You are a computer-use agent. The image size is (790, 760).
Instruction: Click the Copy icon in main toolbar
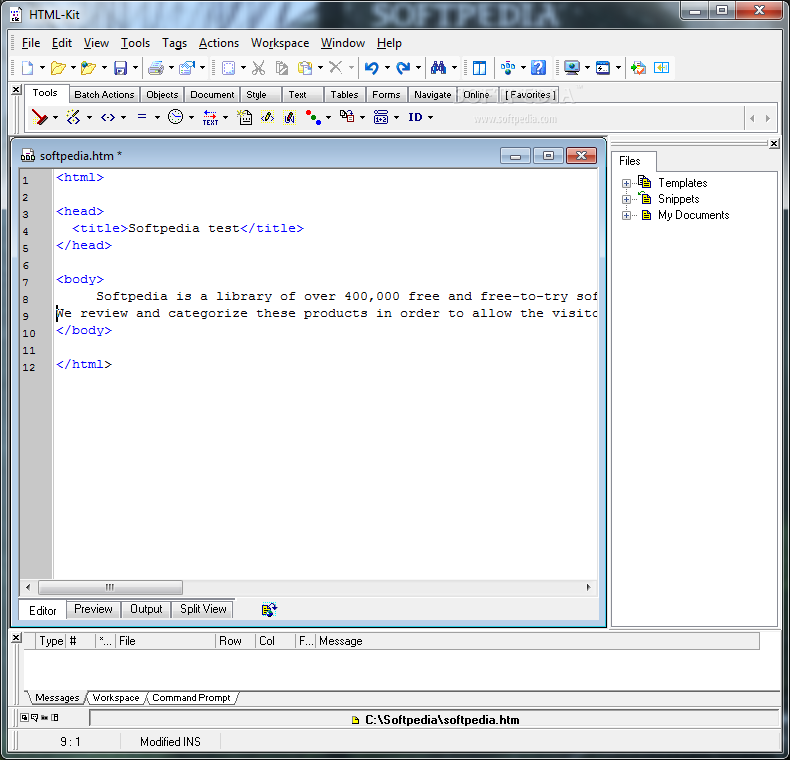pos(282,68)
